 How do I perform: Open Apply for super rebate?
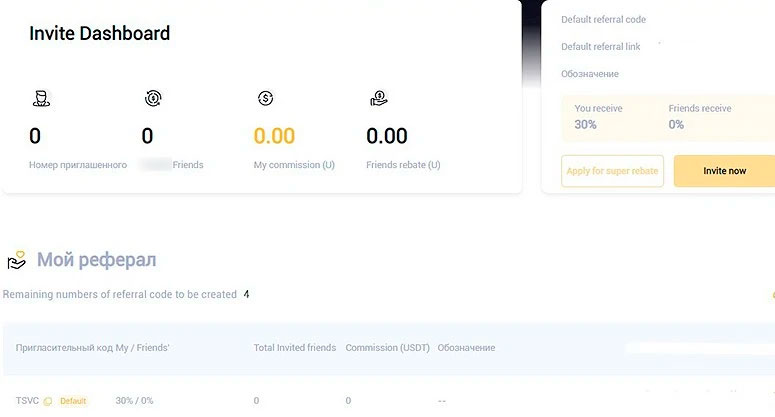(x=612, y=171)
